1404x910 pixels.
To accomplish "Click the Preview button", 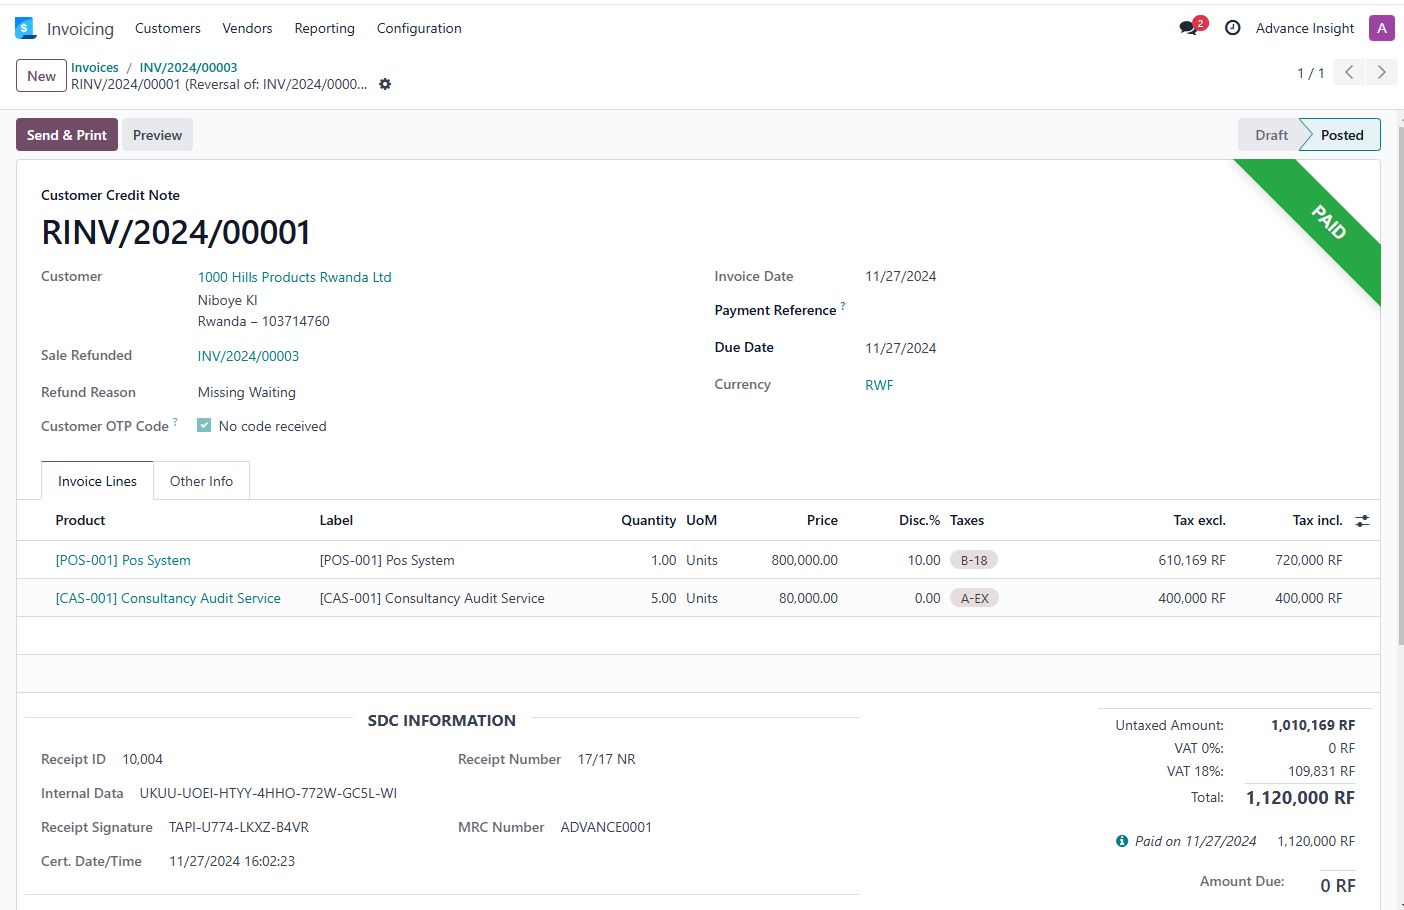I will click(x=157, y=135).
